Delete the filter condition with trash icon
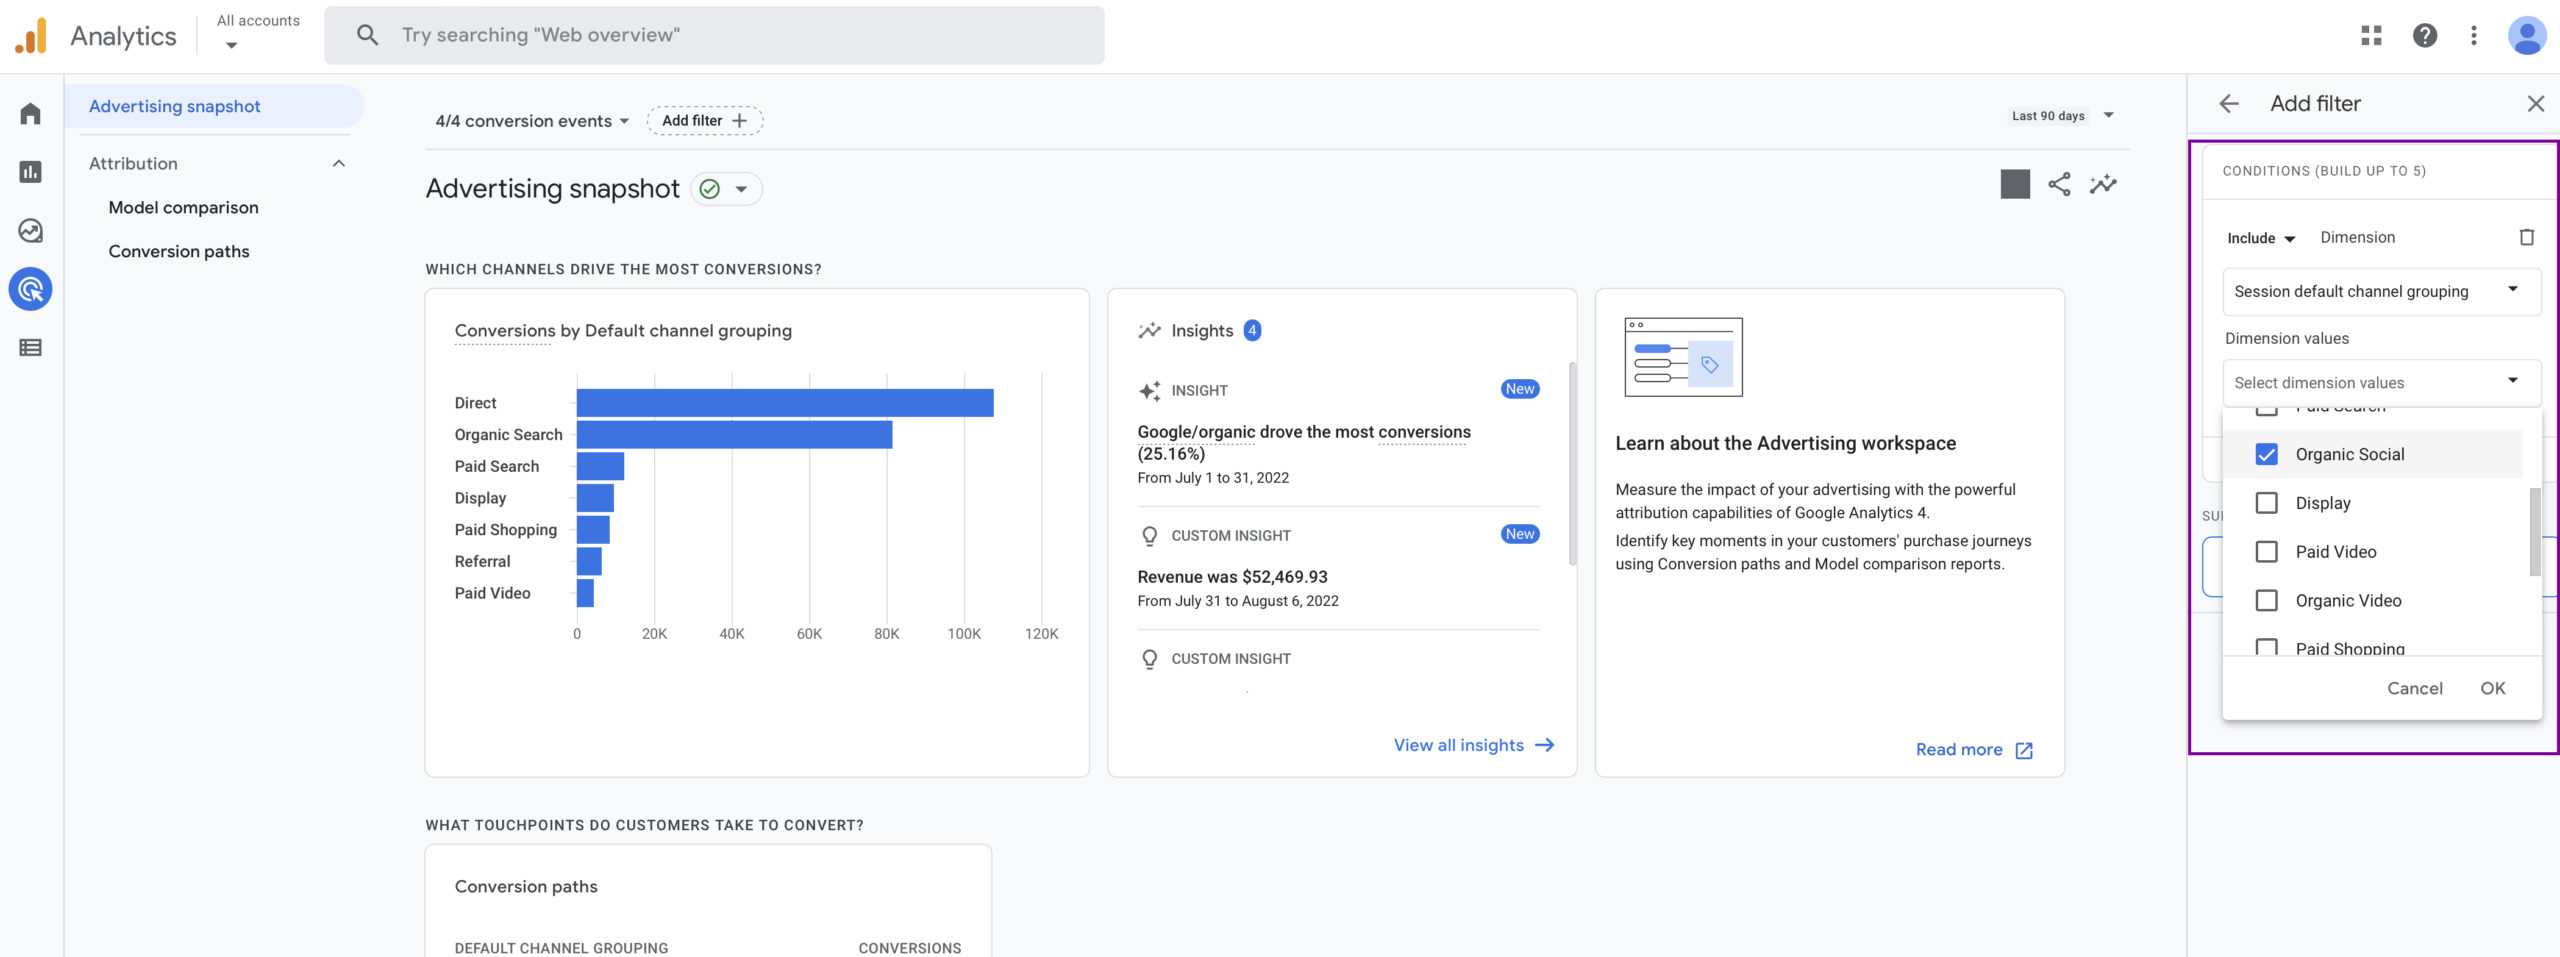The height and width of the screenshot is (957, 2560). pos(2527,237)
